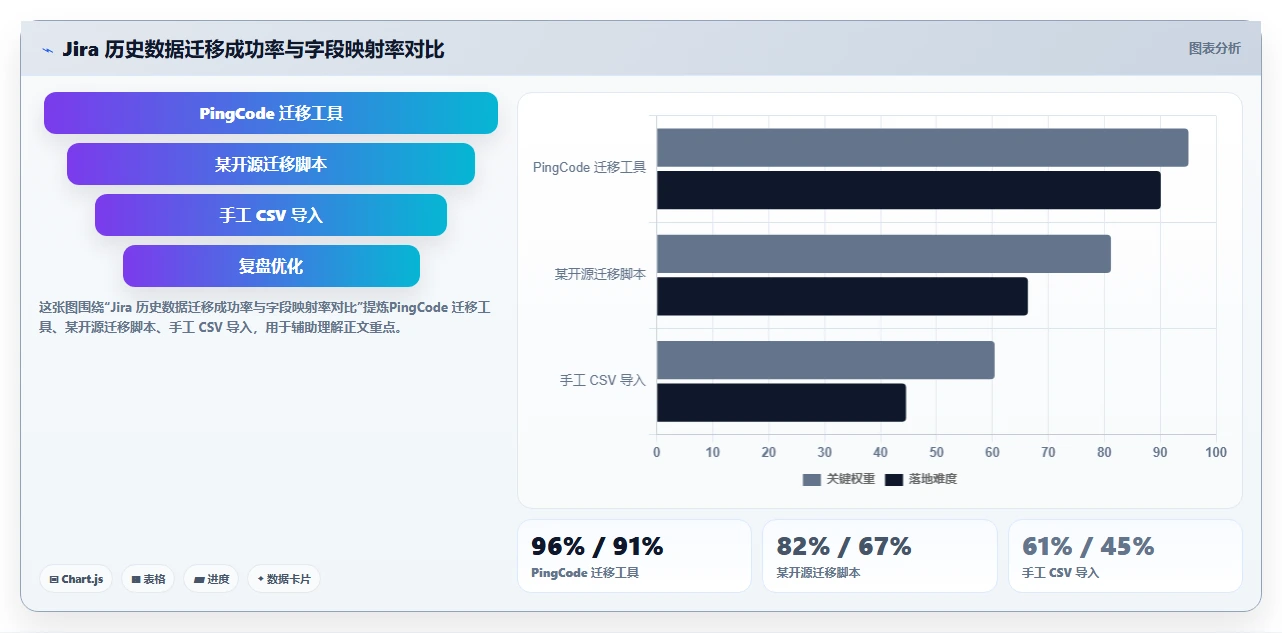This screenshot has width=1282, height=633.
Task: Click the gray PingCode 迁移工具 bar
Action: (x=922, y=147)
